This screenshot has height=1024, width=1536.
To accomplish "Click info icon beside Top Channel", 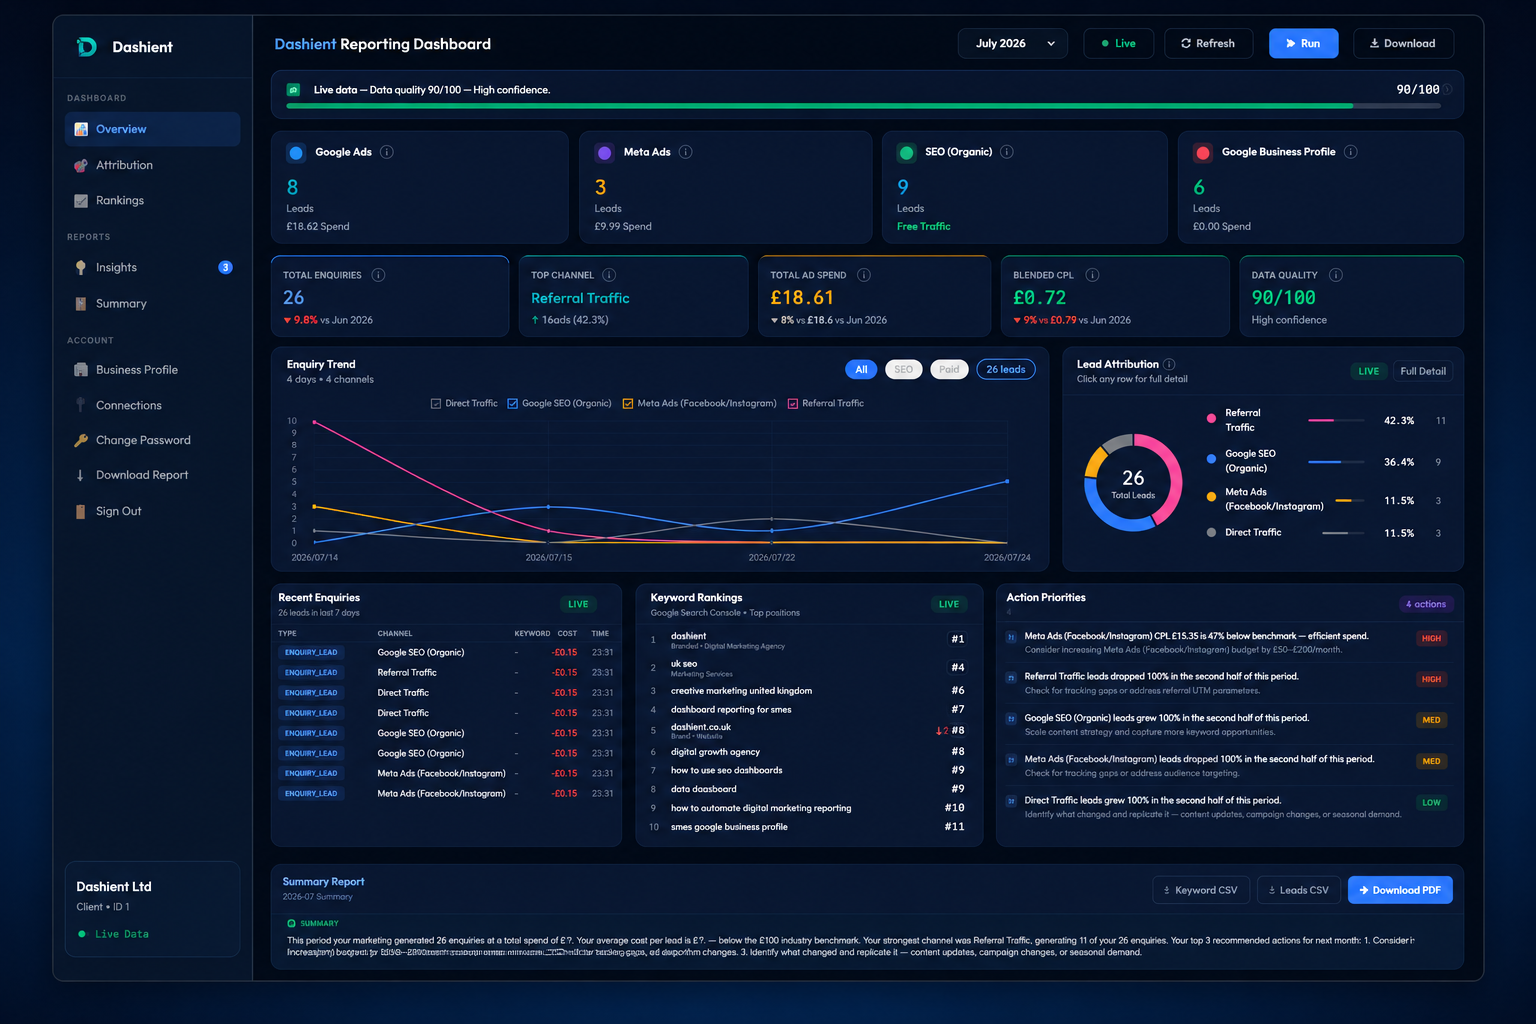I will 609,275.
